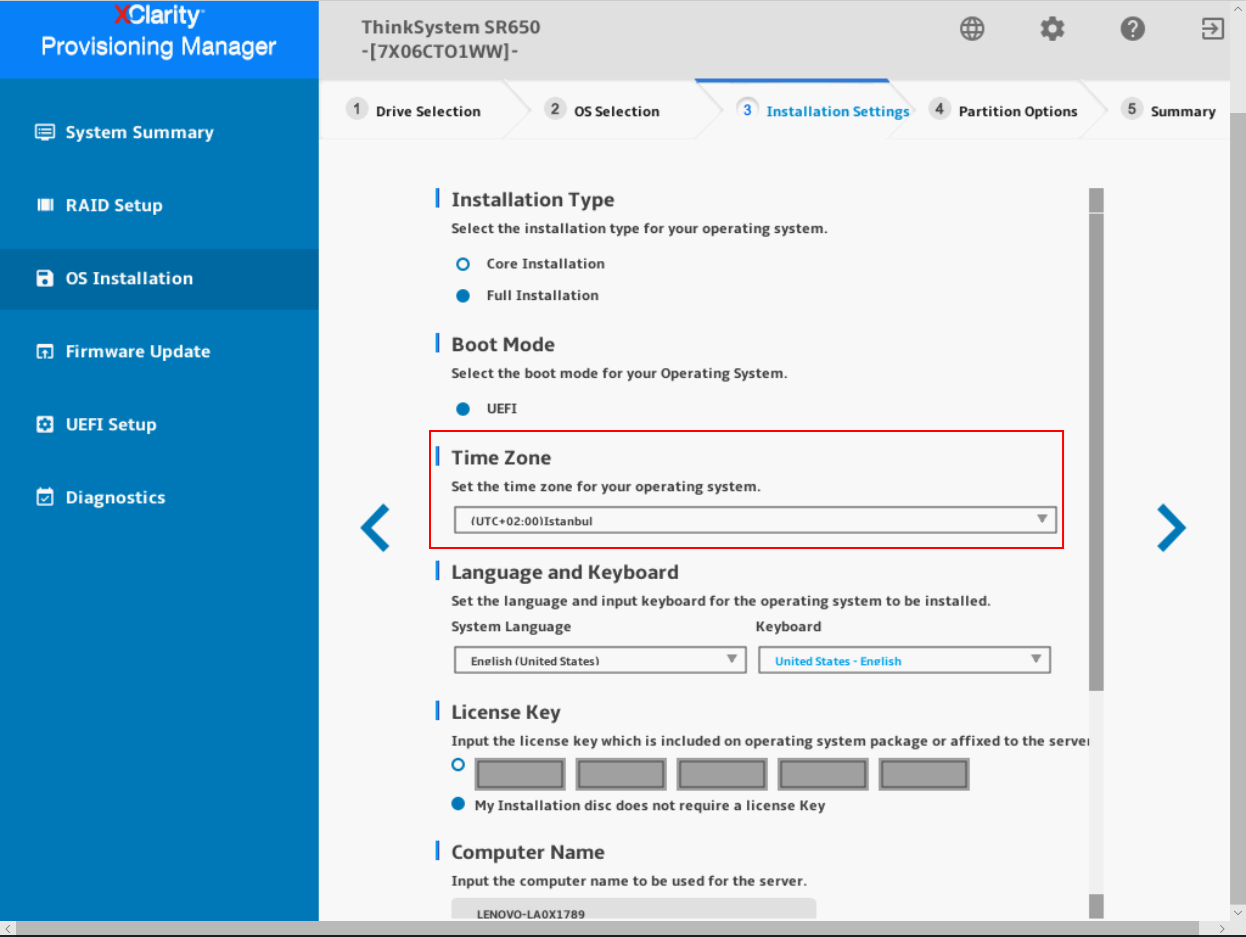1246x937 pixels.
Task: Open the help question mark icon
Action: [x=1132, y=29]
